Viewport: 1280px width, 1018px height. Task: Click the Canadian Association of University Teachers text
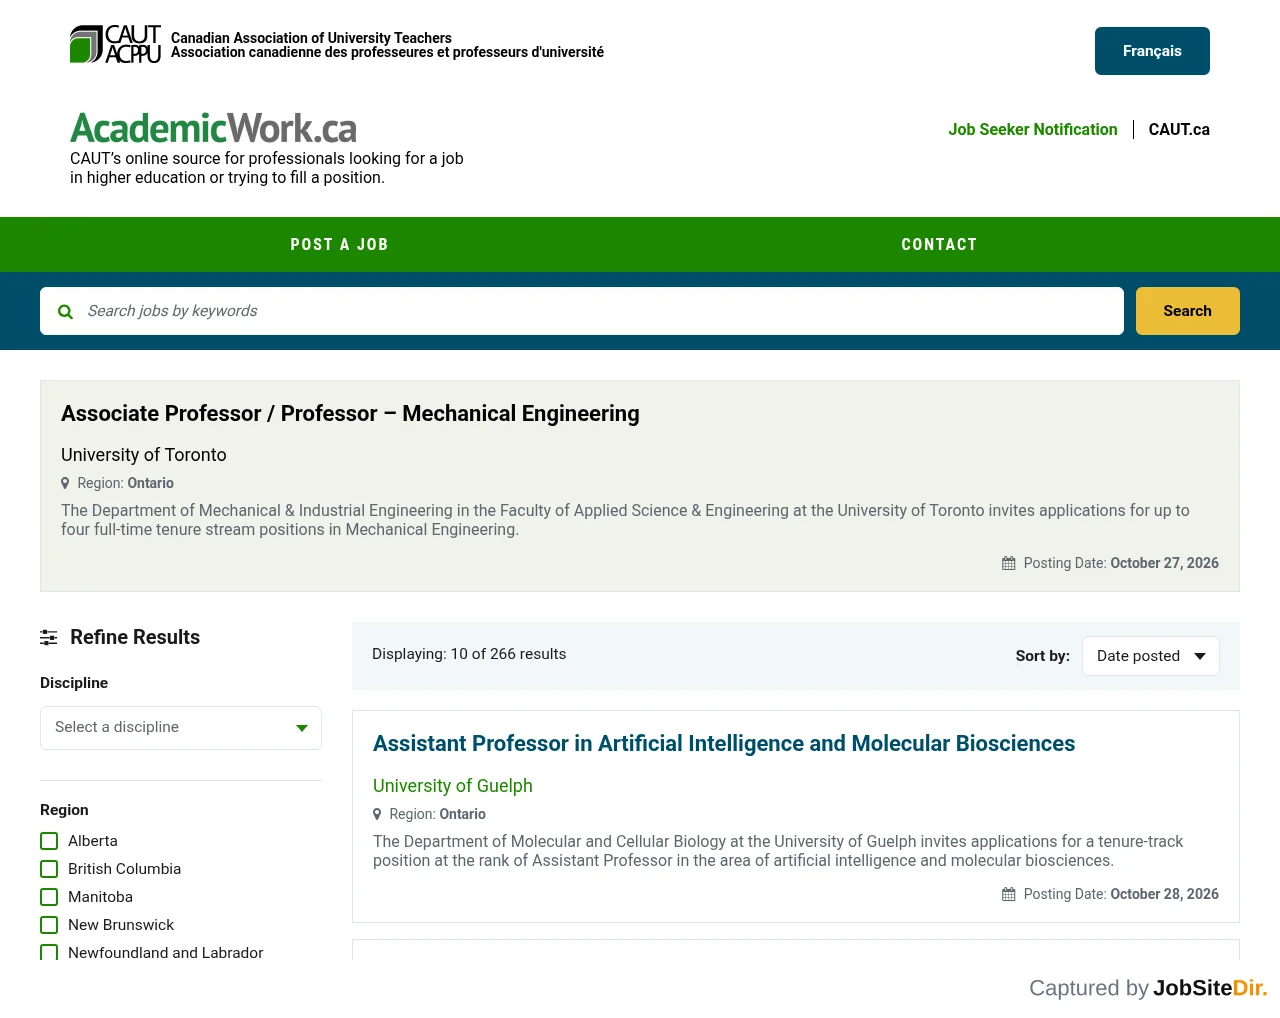point(311,38)
